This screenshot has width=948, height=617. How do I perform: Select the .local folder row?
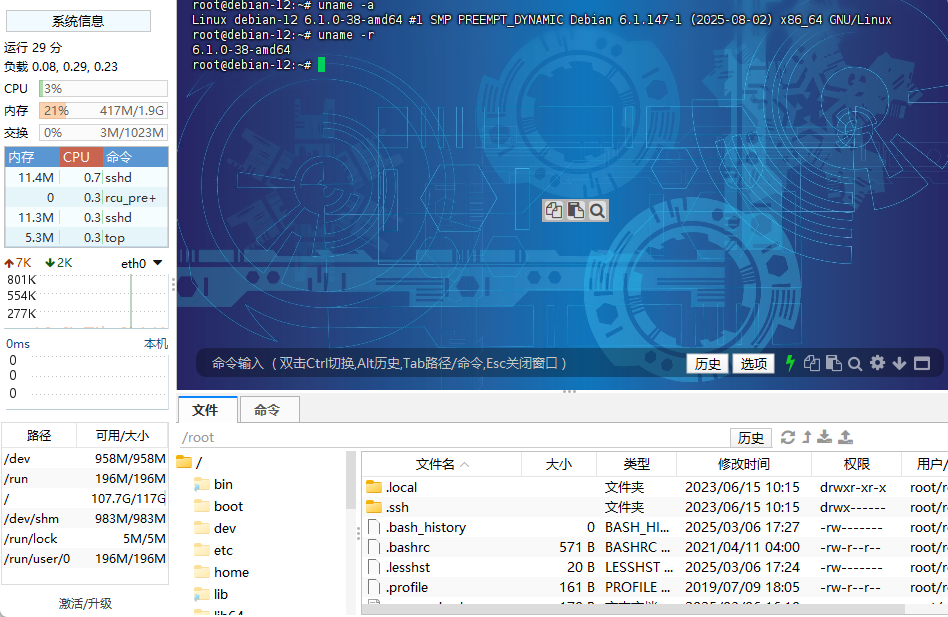(x=655, y=487)
